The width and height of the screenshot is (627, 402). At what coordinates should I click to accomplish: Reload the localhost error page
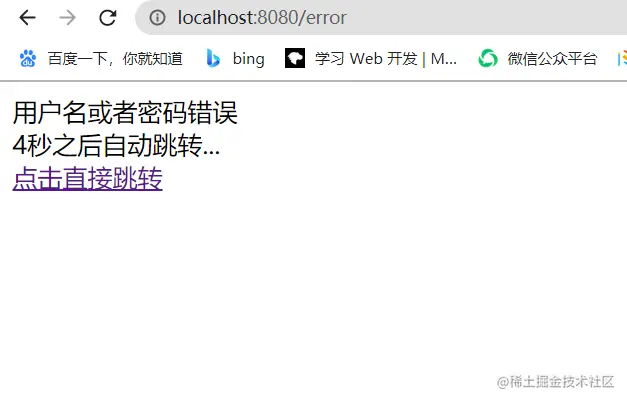coord(108,18)
